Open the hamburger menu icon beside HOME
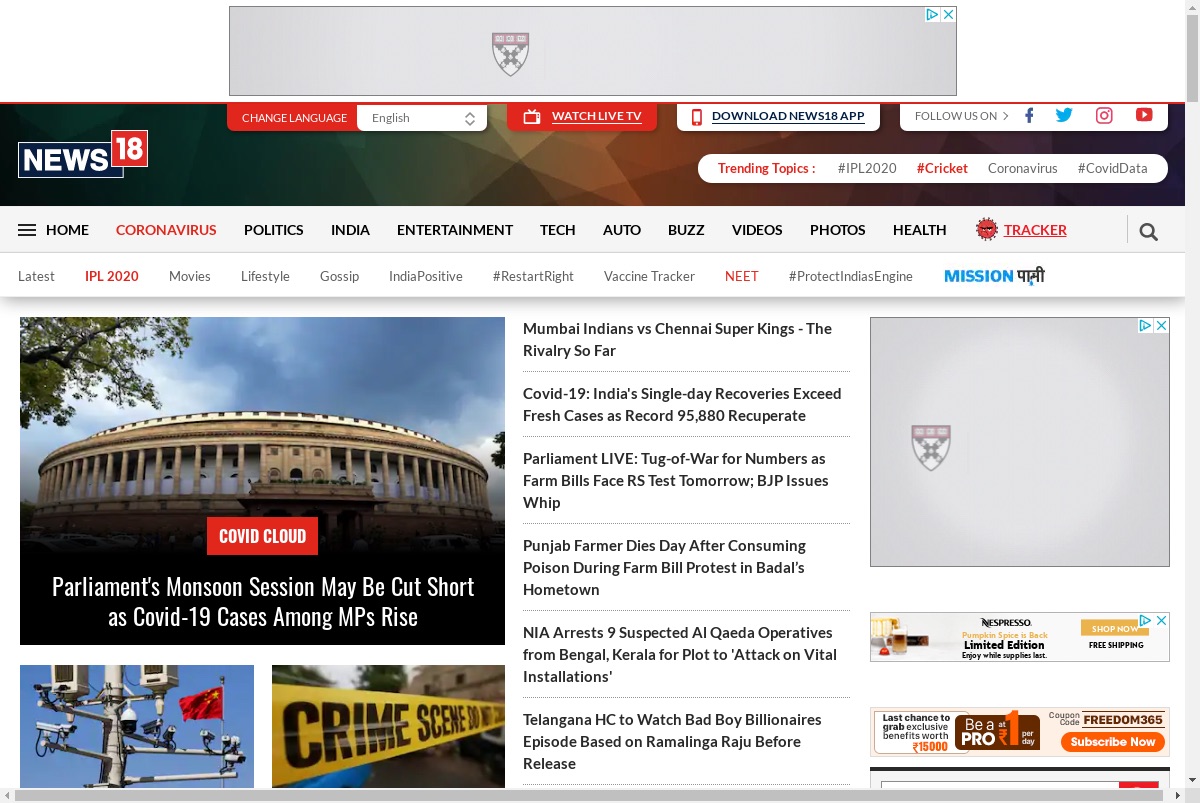This screenshot has width=1200, height=803. pos(27,230)
